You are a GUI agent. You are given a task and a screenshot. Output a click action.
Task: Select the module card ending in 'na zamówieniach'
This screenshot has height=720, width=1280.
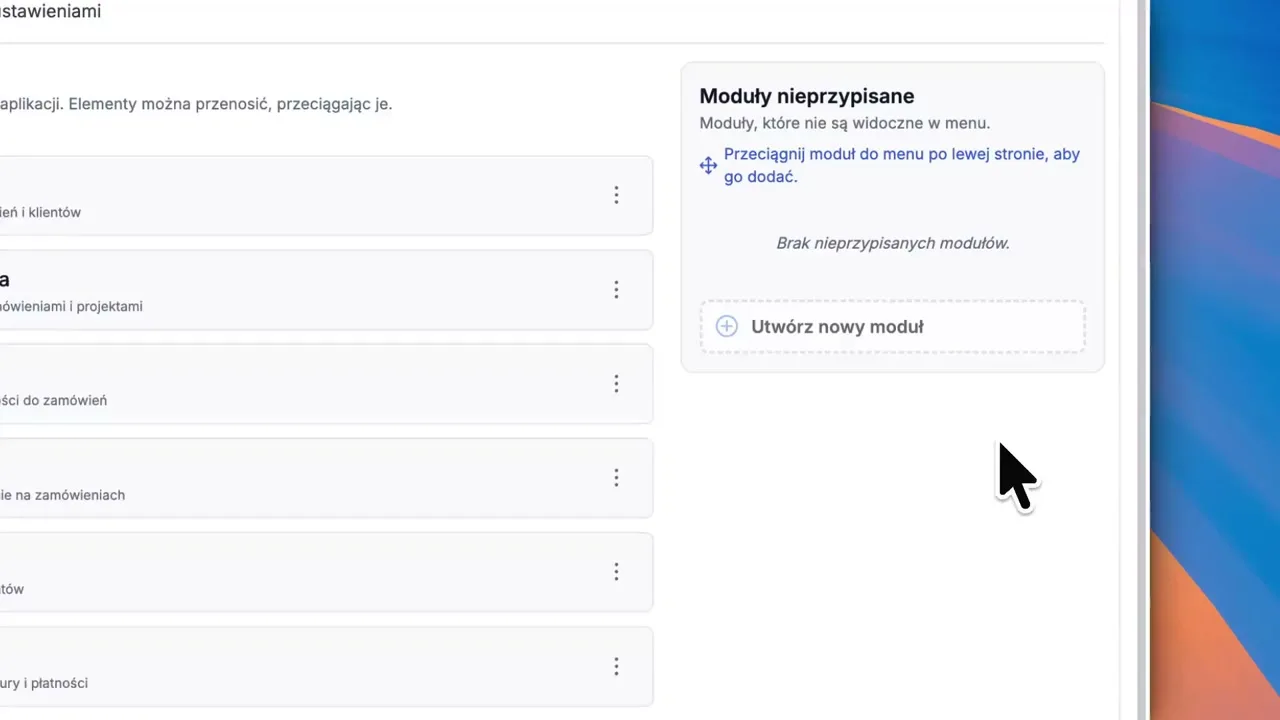pyautogui.click(x=300, y=477)
